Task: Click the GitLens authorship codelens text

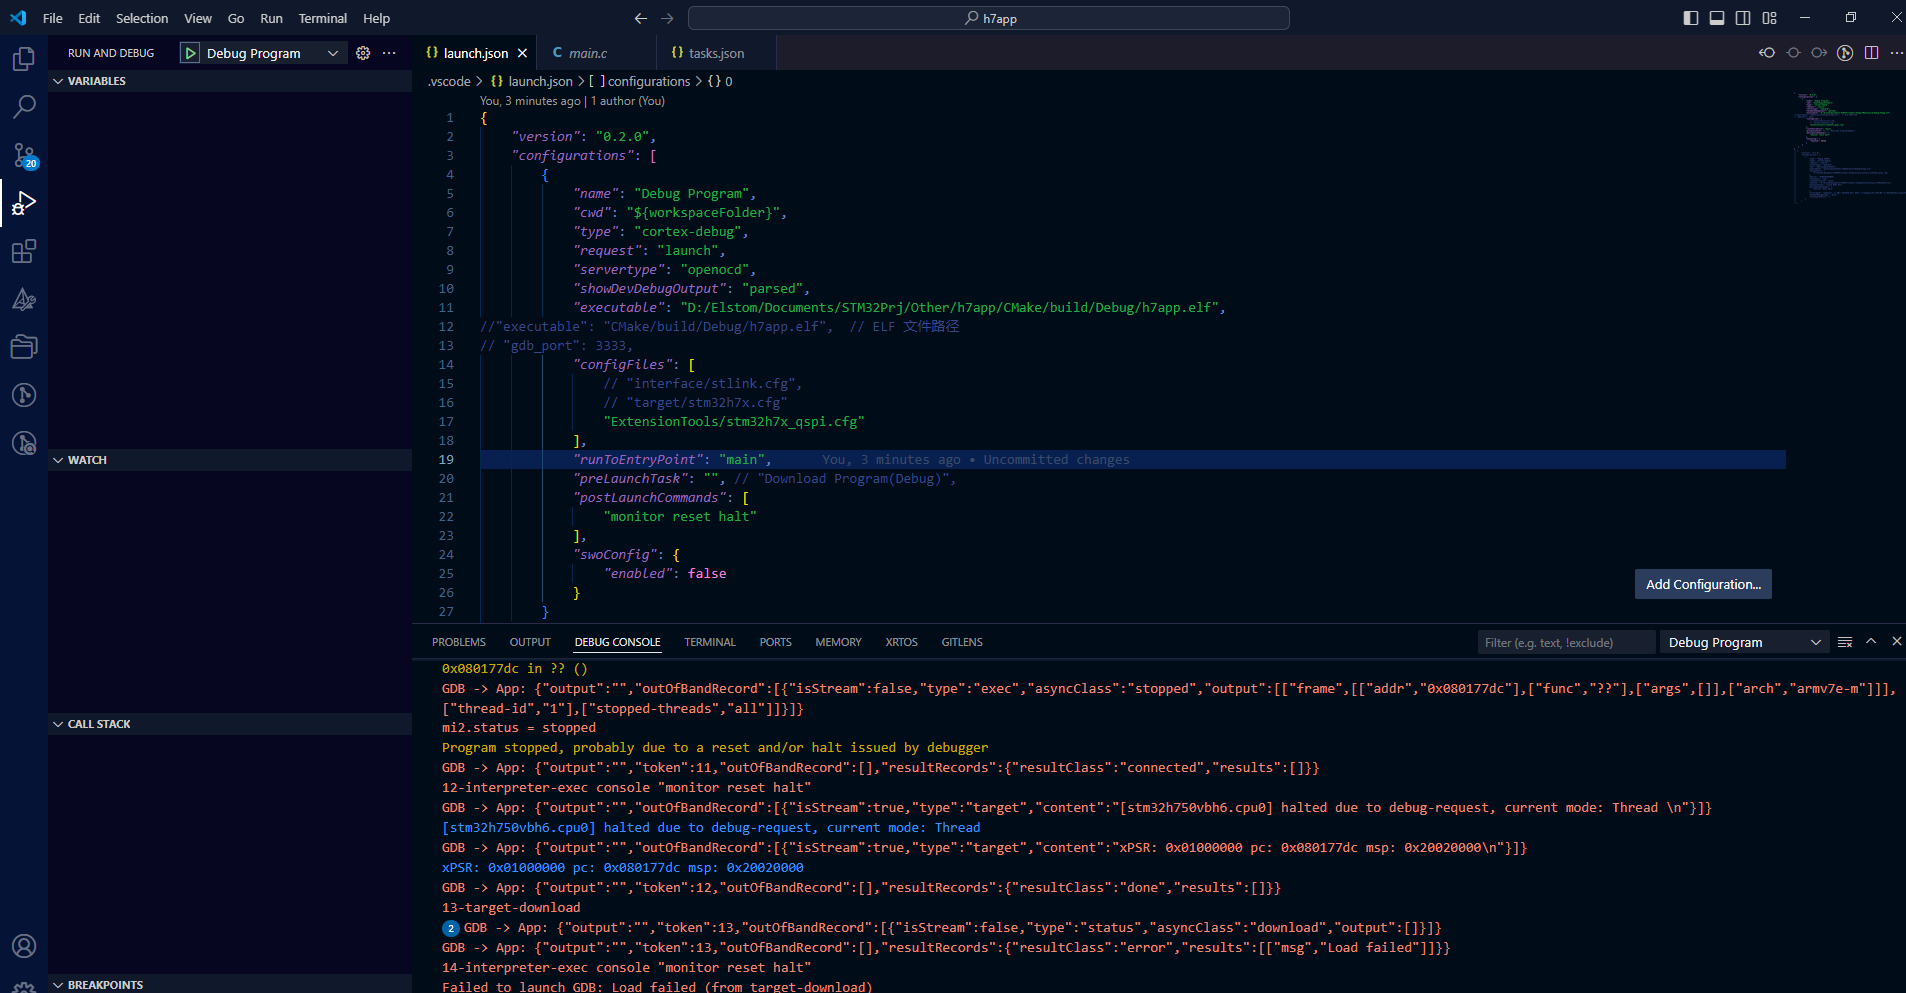Action: (572, 101)
